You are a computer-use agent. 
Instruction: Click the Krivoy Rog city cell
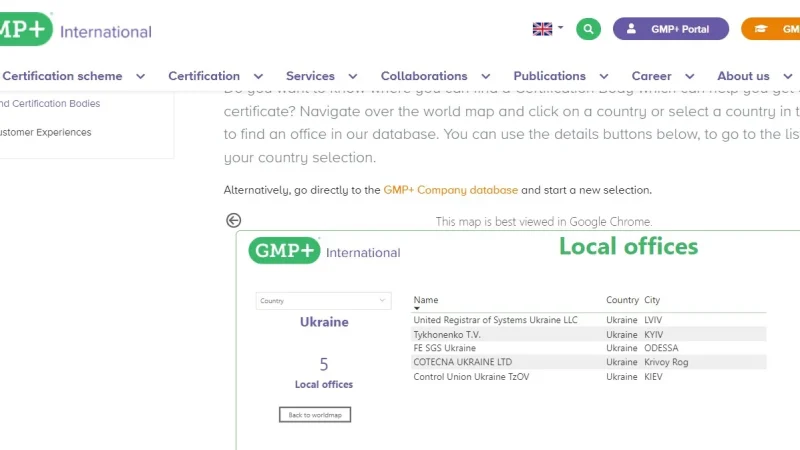point(666,362)
